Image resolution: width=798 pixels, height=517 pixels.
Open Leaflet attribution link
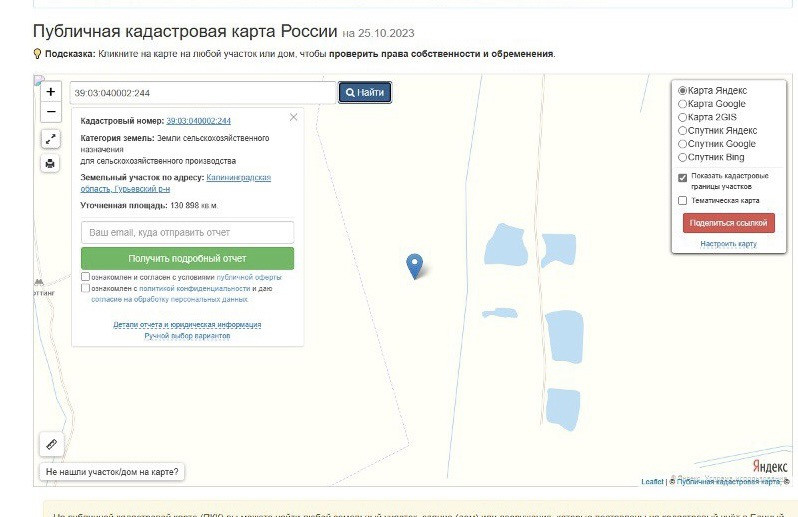click(652, 481)
